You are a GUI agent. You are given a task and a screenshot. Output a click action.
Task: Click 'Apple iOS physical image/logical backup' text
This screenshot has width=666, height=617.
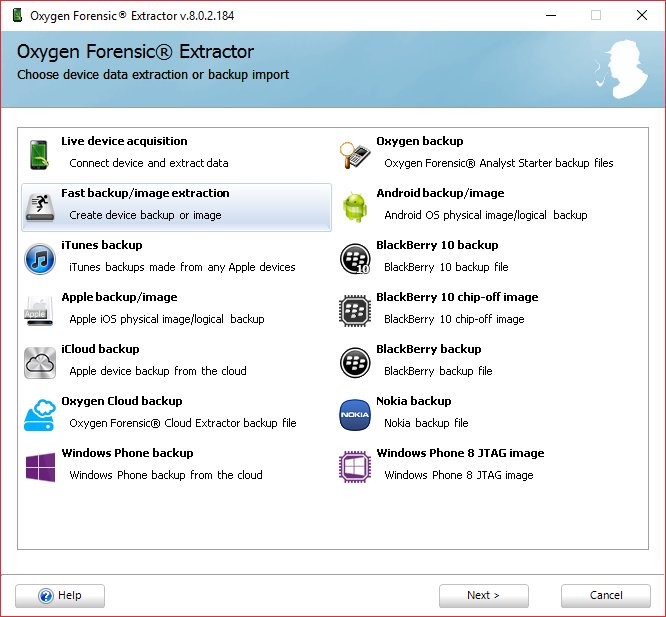point(166,319)
